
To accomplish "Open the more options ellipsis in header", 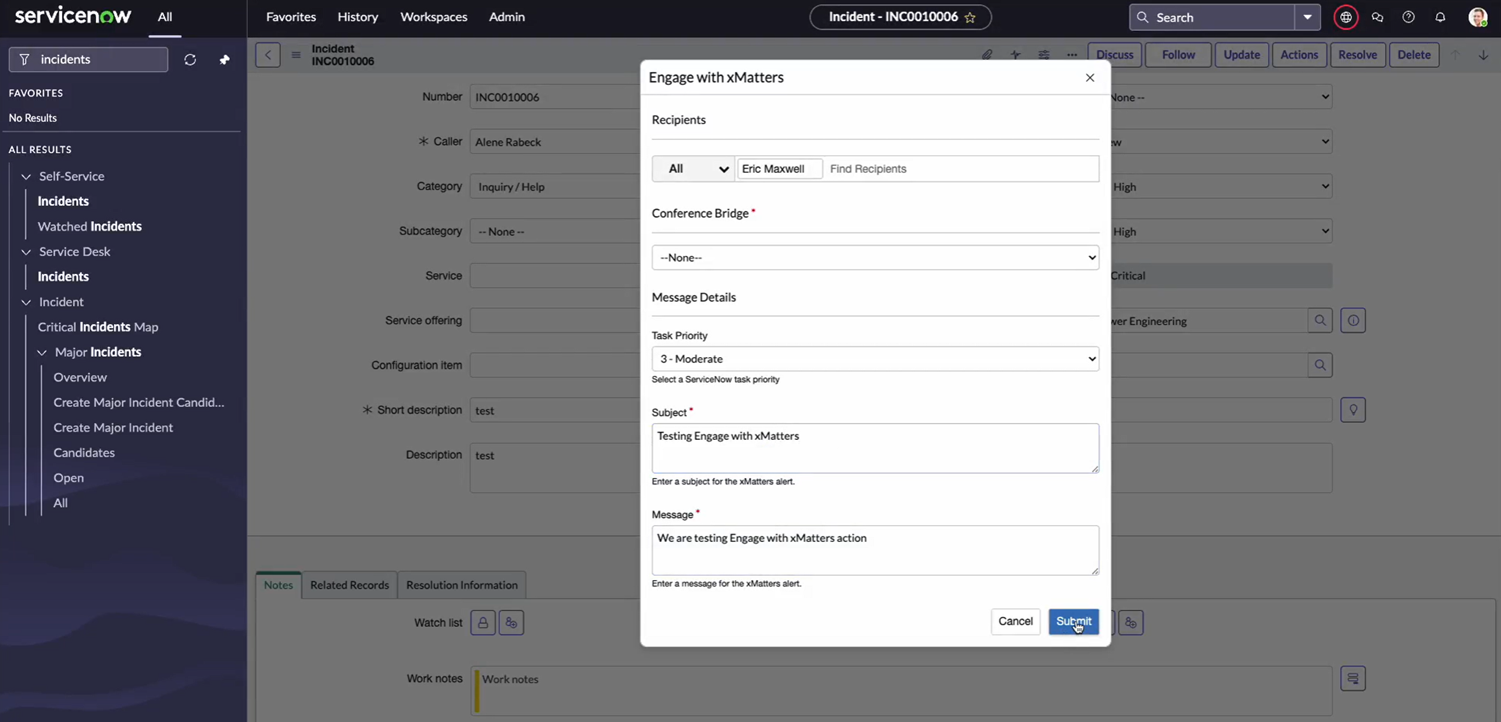I will pos(1071,55).
